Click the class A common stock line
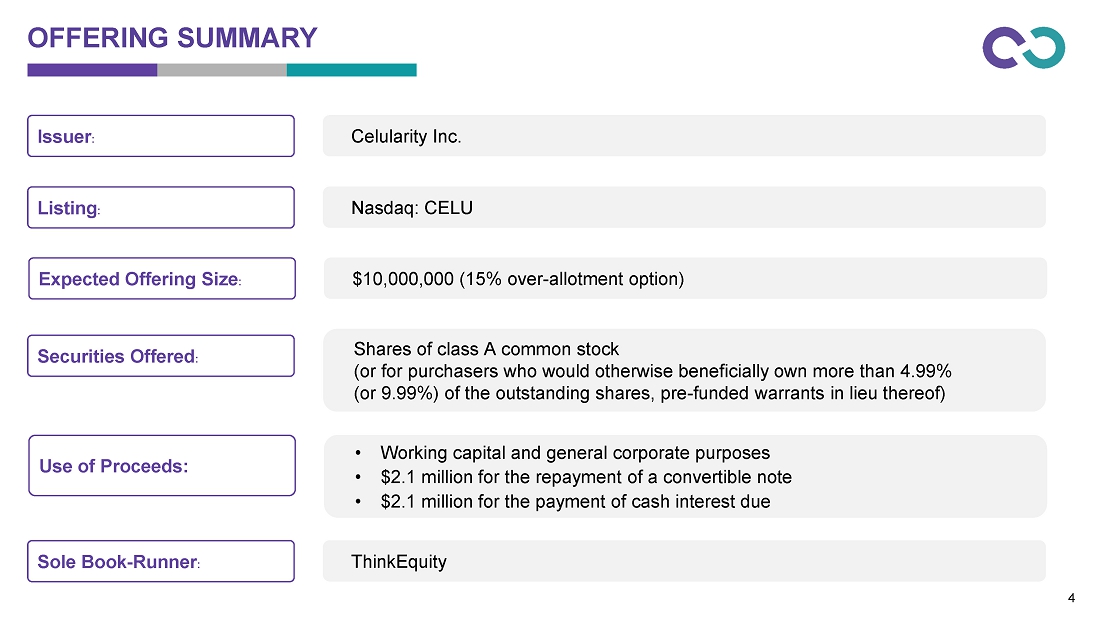Screen dimensions: 1100x619 click(487, 349)
